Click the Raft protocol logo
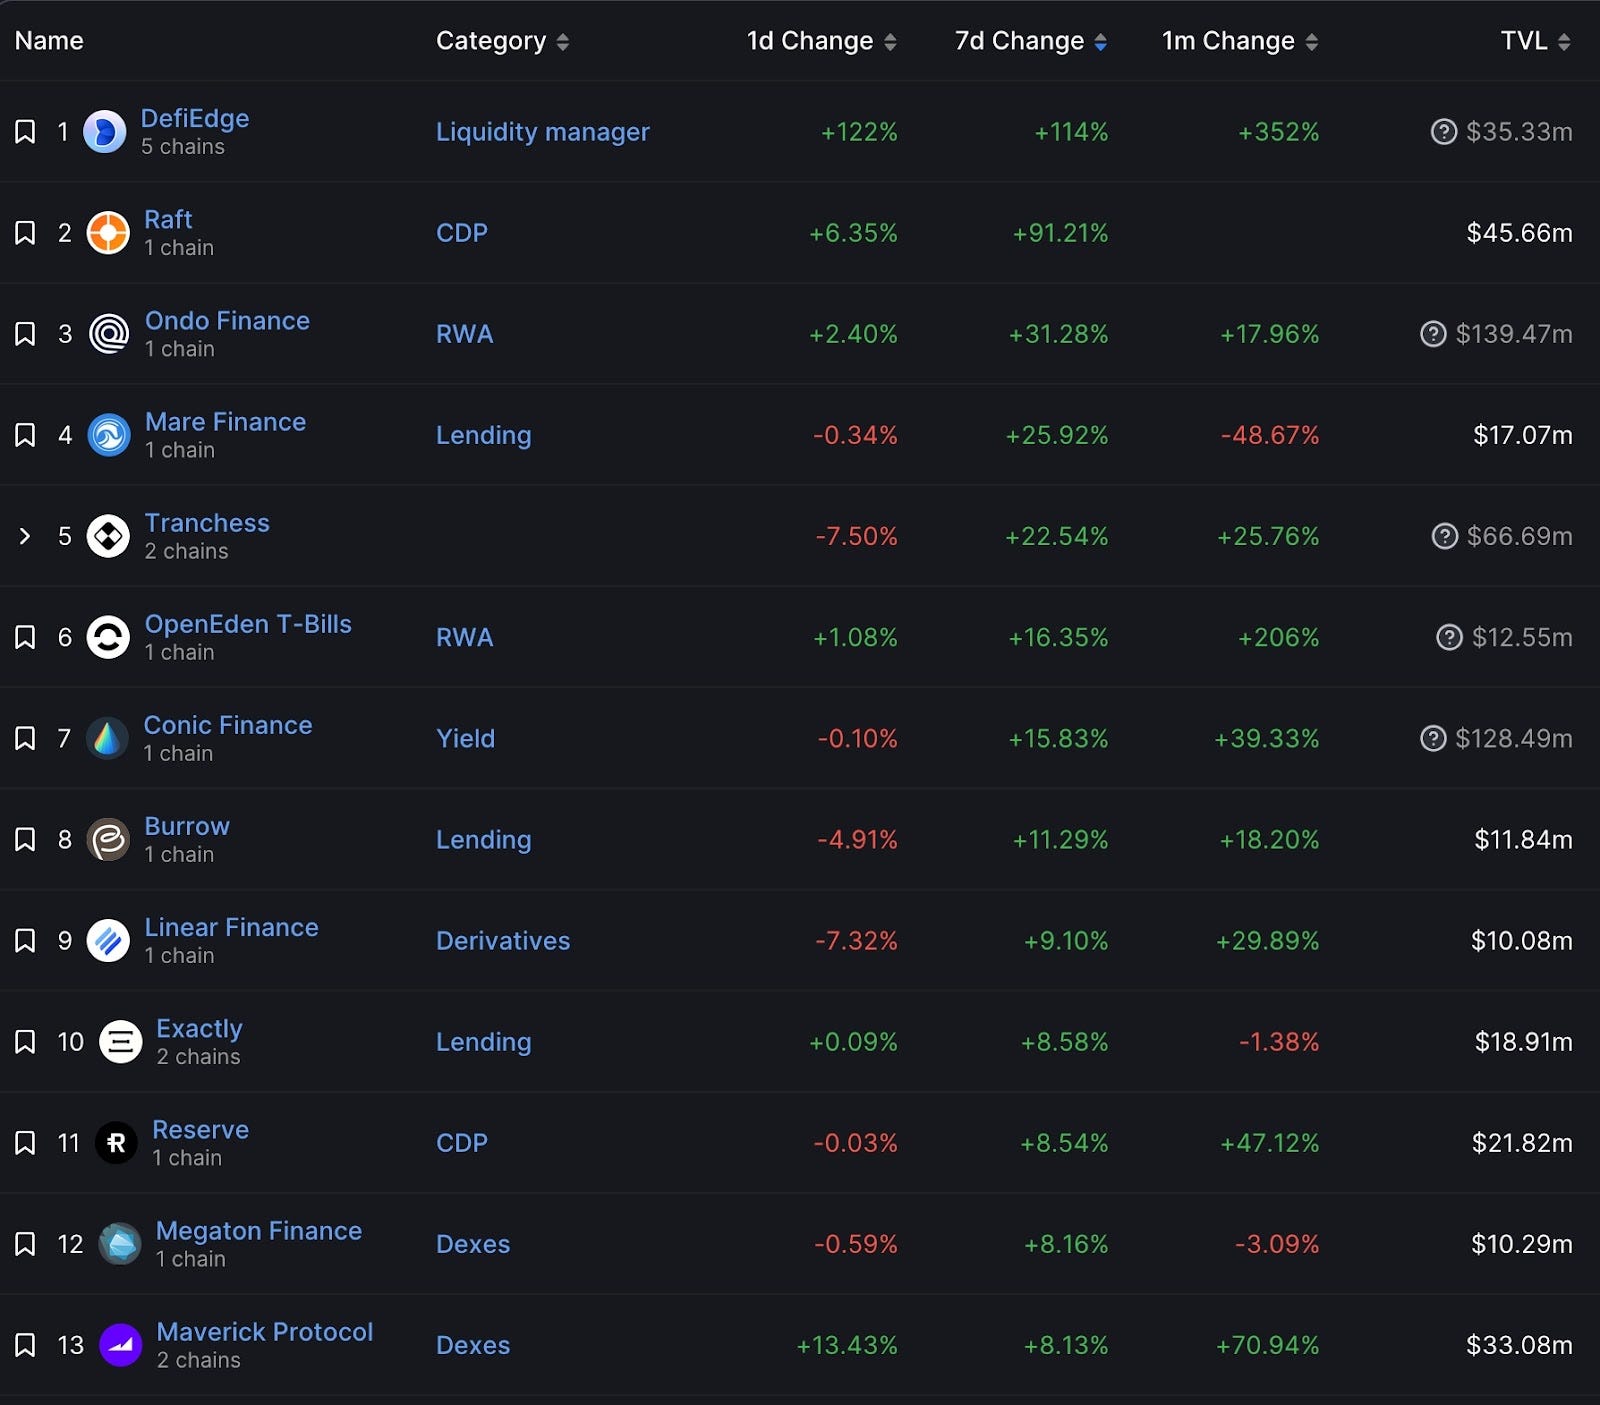The height and width of the screenshot is (1405, 1600). click(x=108, y=233)
